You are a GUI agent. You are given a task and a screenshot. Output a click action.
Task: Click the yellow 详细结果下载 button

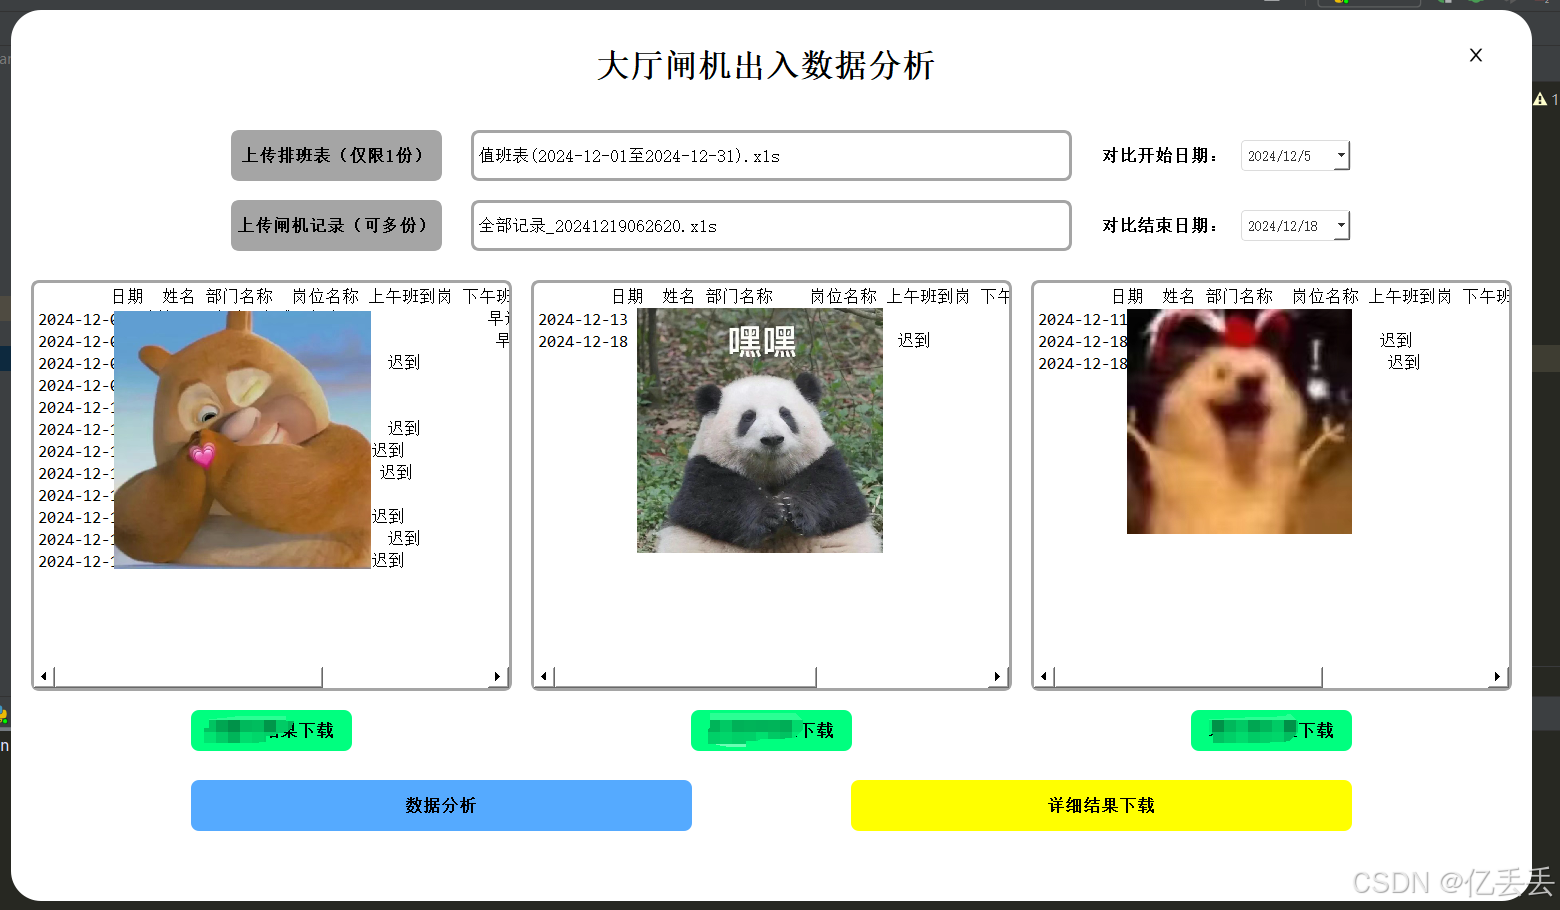click(x=1101, y=805)
